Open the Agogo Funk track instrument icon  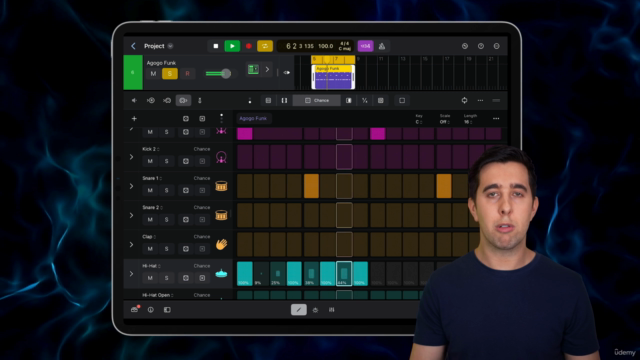(x=253, y=69)
